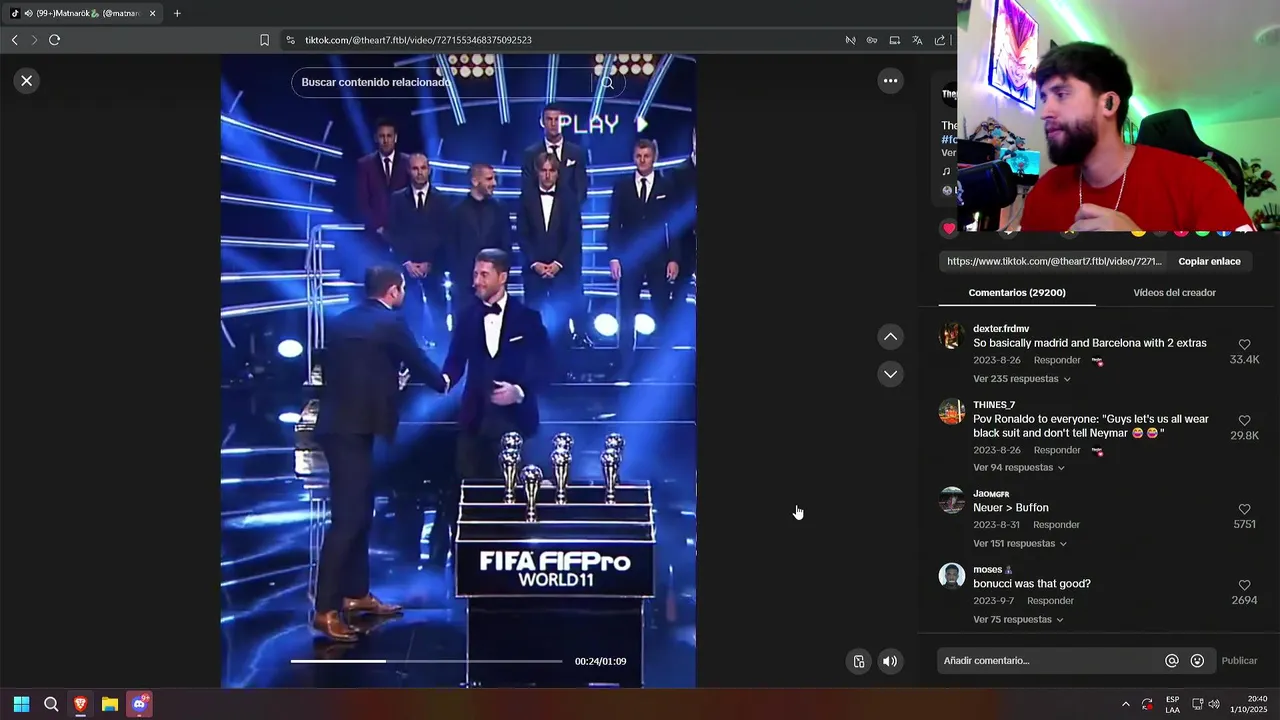Close the Matnarök browser tab

pos(152,13)
